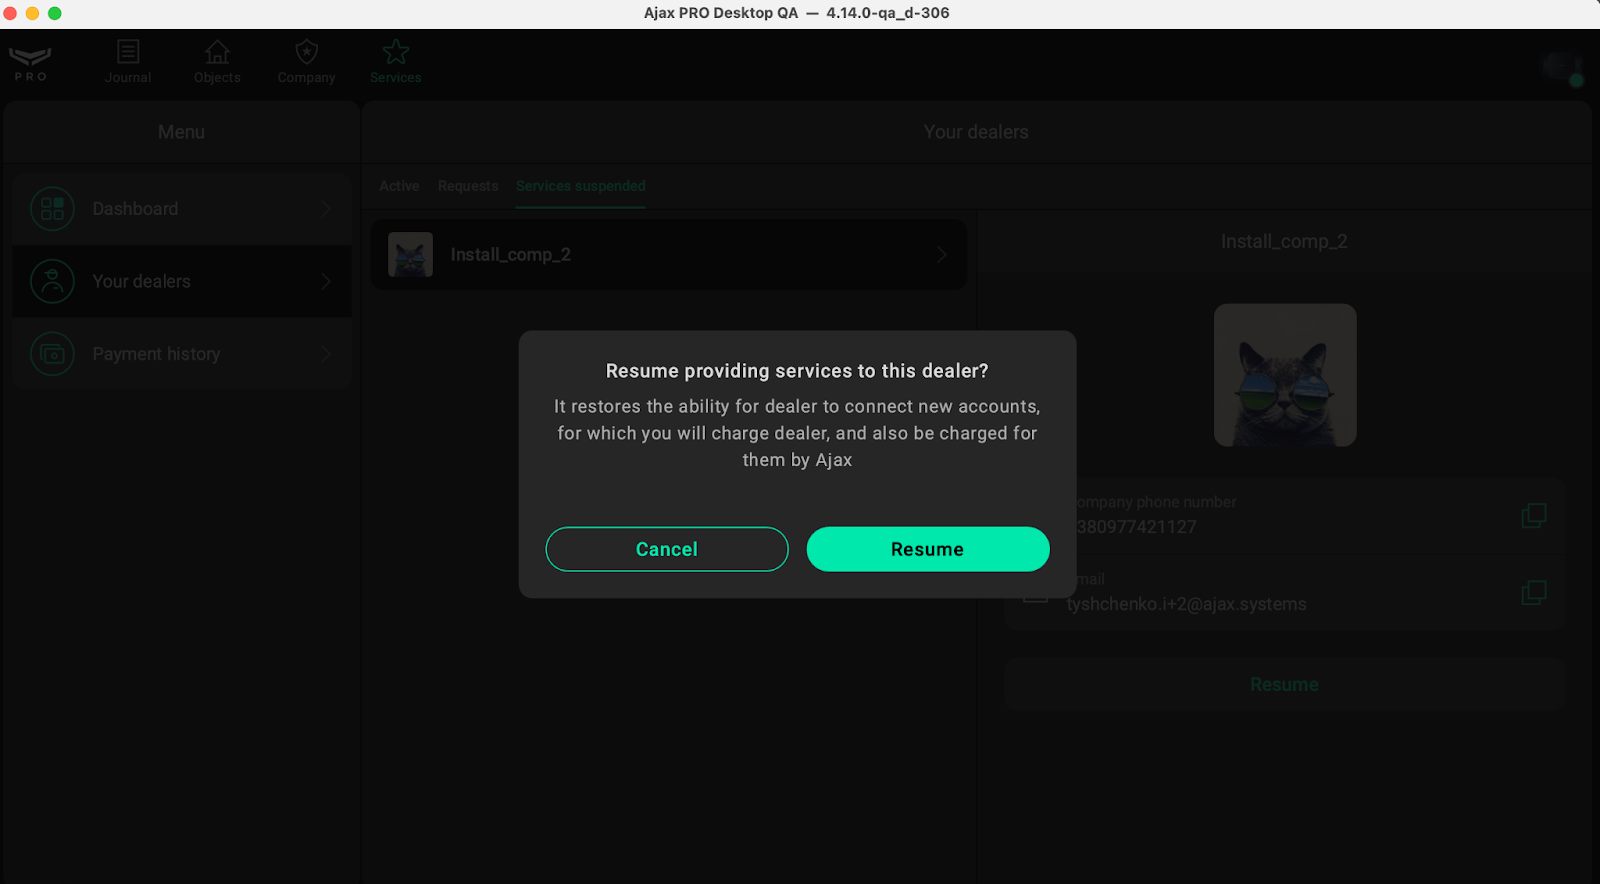Screen dimensions: 1600x884
Task: Expand the Dashboard menu chevron
Action: (326, 209)
